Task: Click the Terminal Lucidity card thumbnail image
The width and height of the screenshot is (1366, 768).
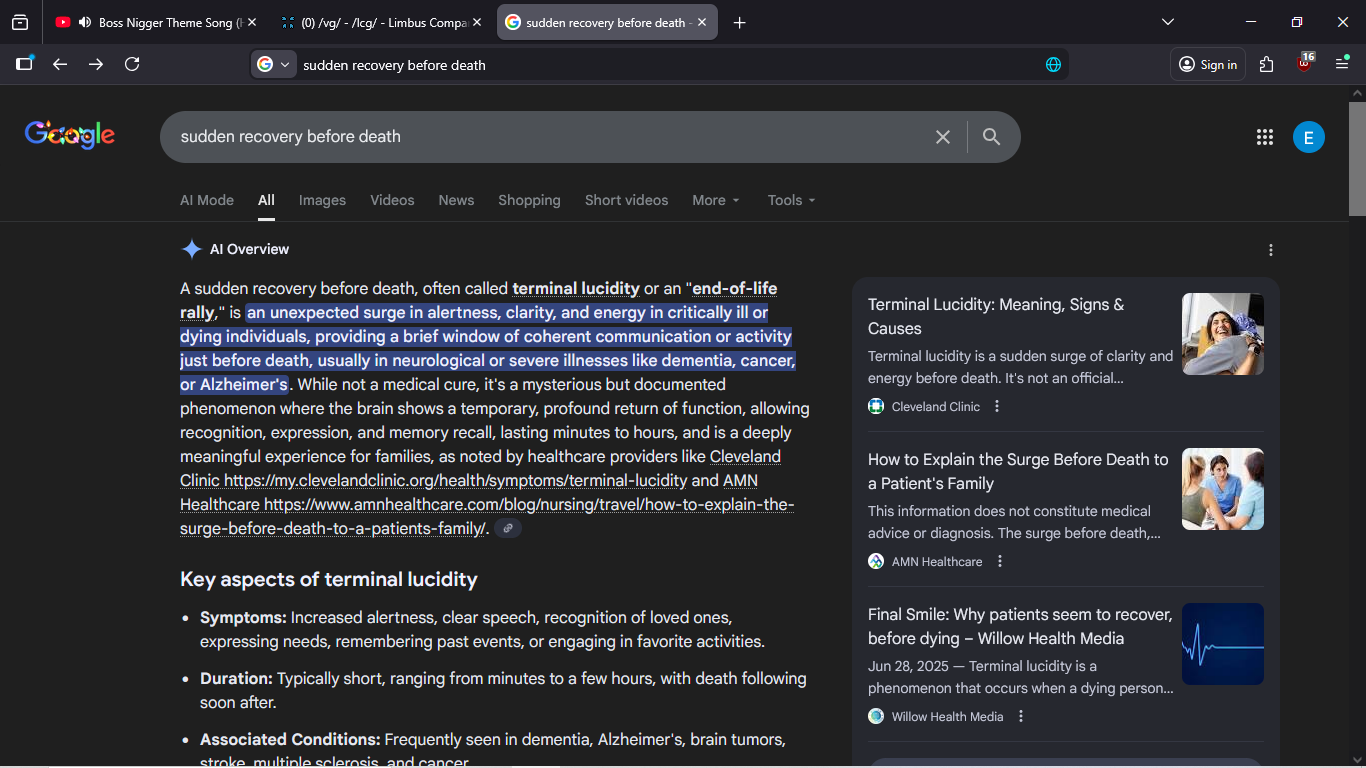Action: pyautogui.click(x=1223, y=334)
